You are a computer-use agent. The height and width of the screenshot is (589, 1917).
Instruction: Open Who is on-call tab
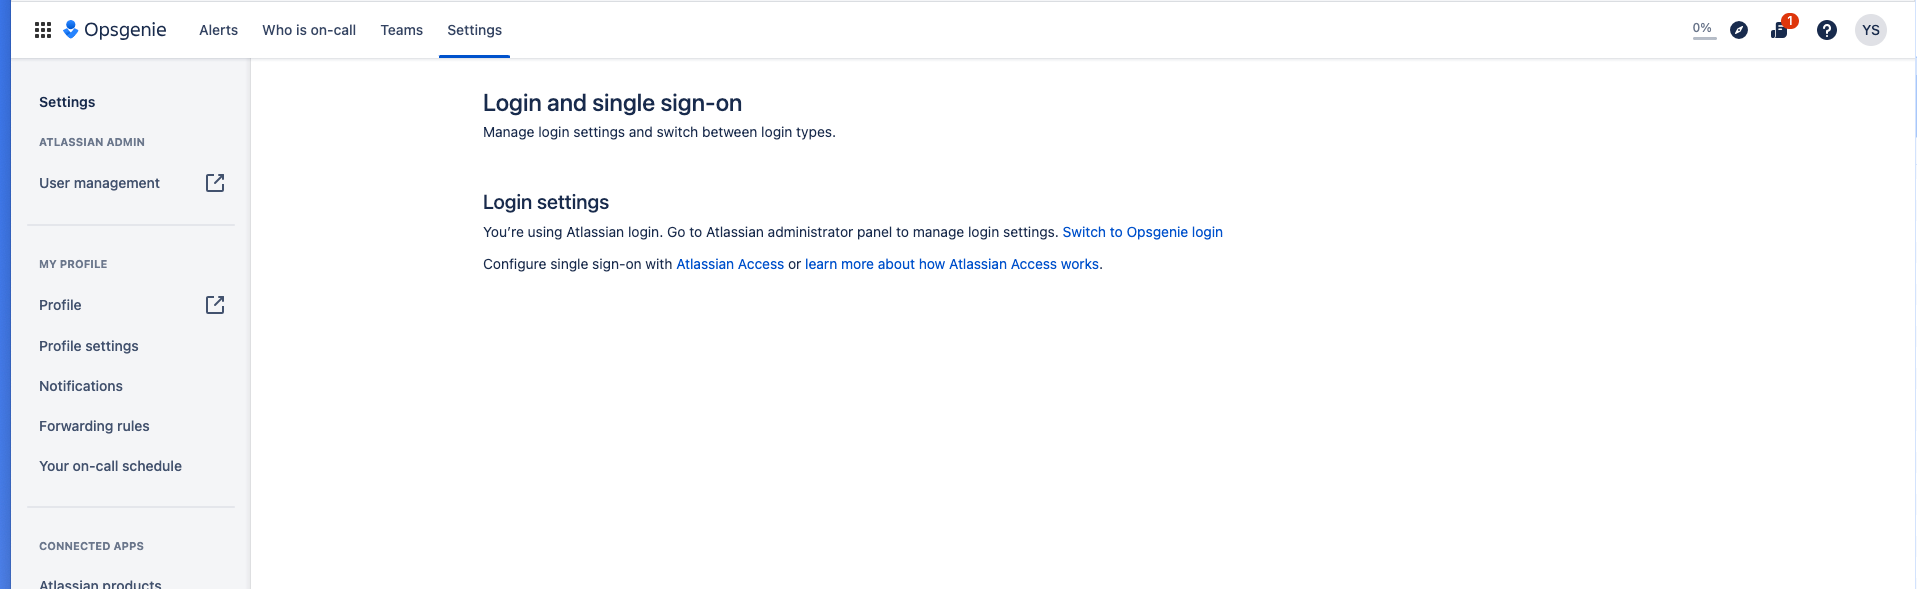click(309, 30)
